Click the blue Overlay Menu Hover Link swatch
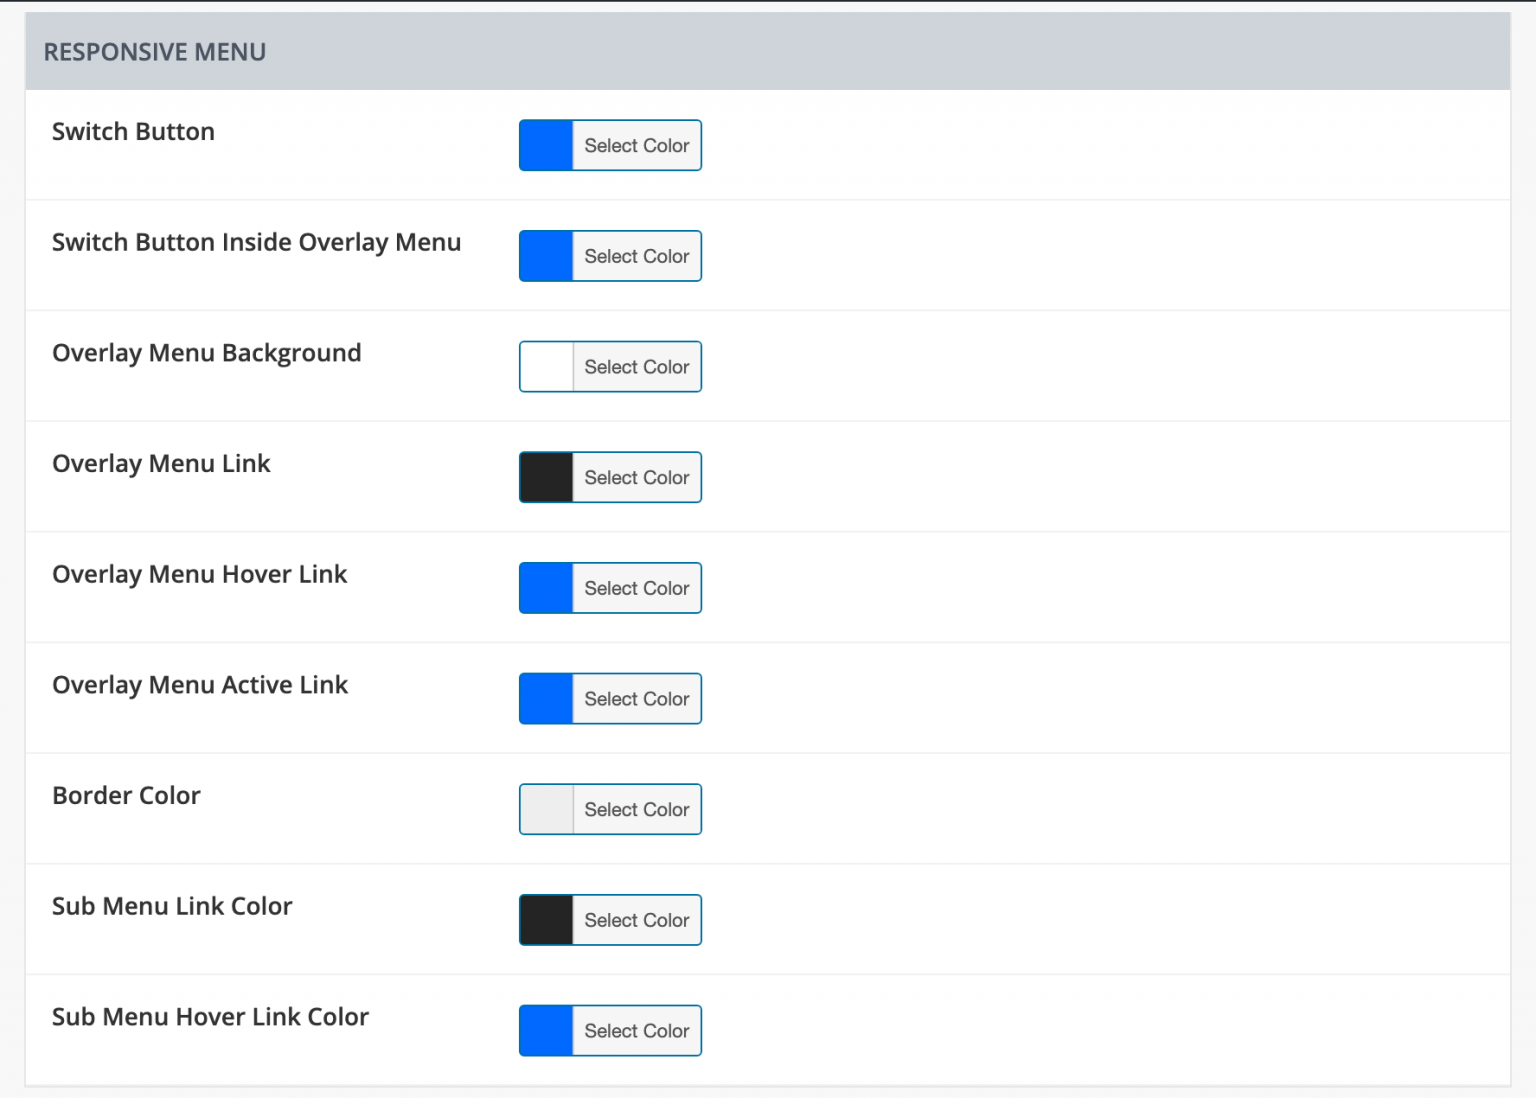The image size is (1536, 1098). [x=545, y=588]
